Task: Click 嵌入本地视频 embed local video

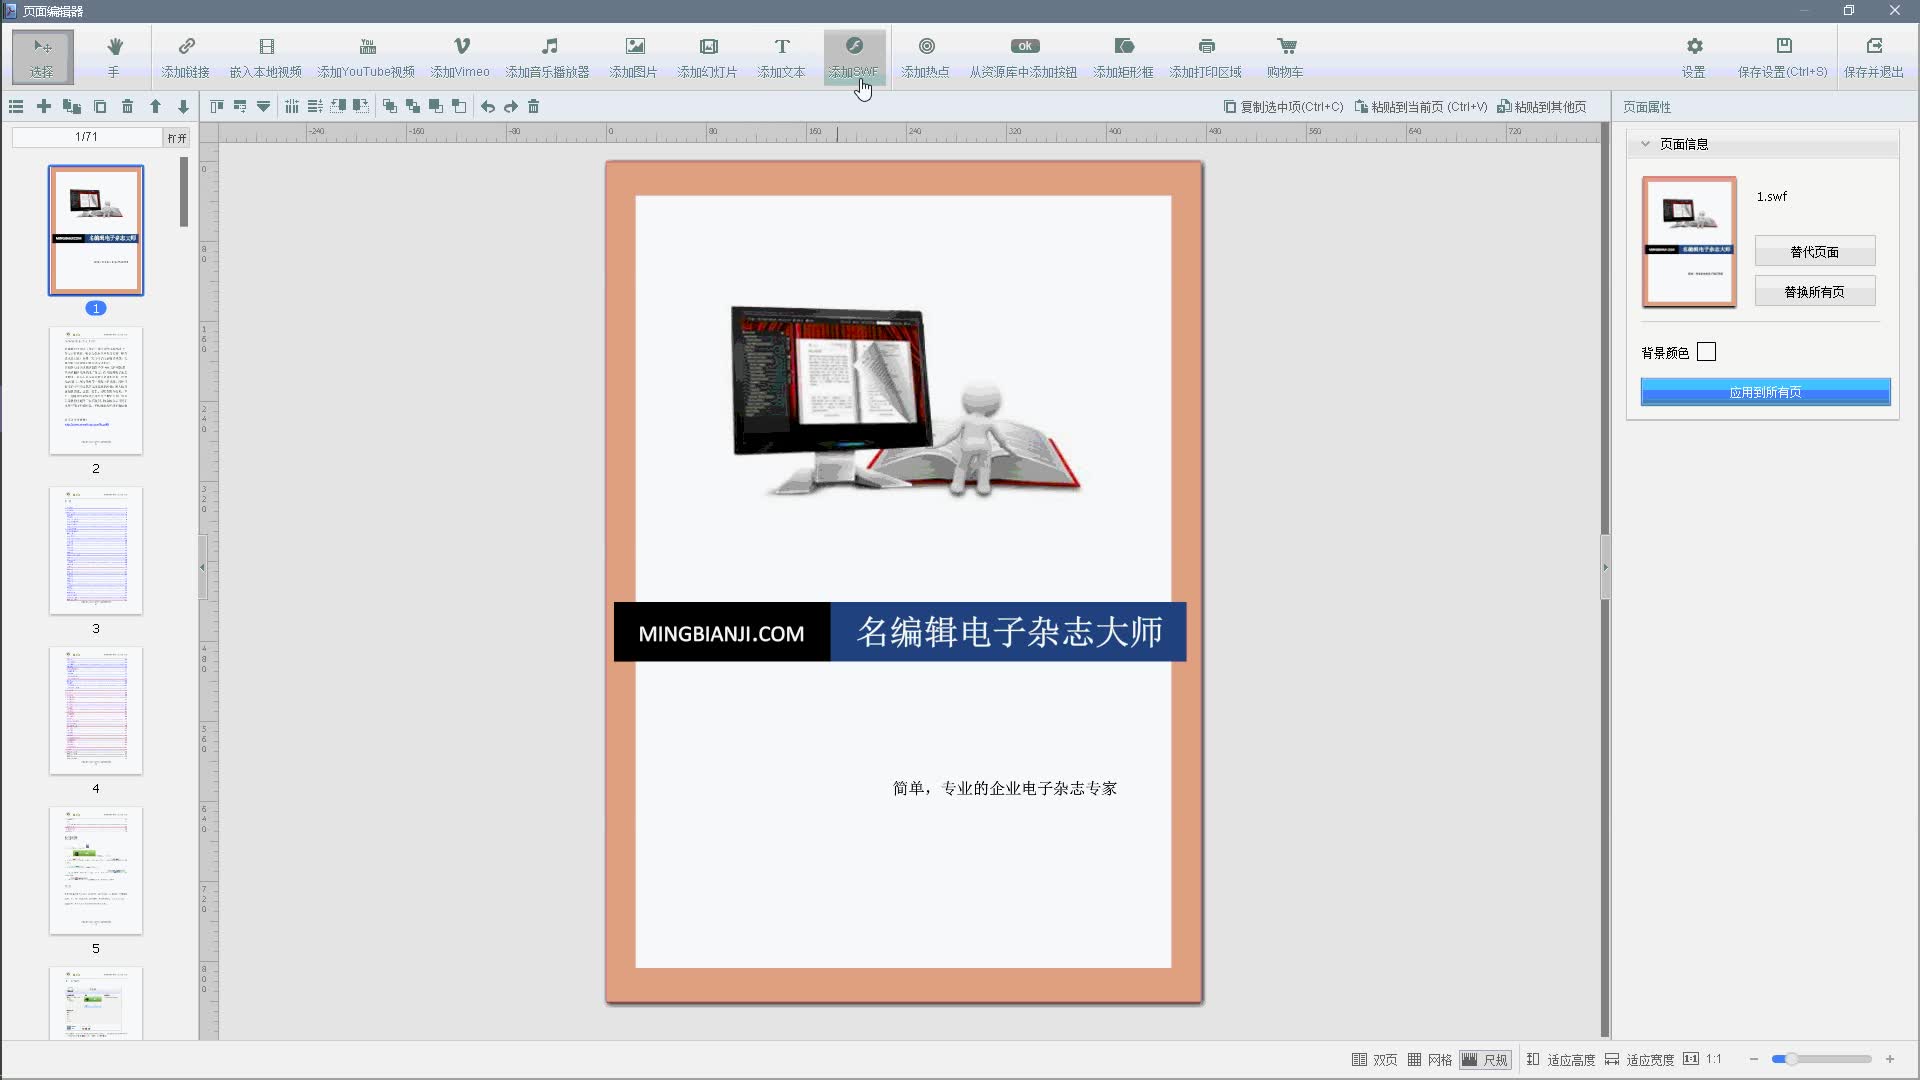Action: click(266, 57)
